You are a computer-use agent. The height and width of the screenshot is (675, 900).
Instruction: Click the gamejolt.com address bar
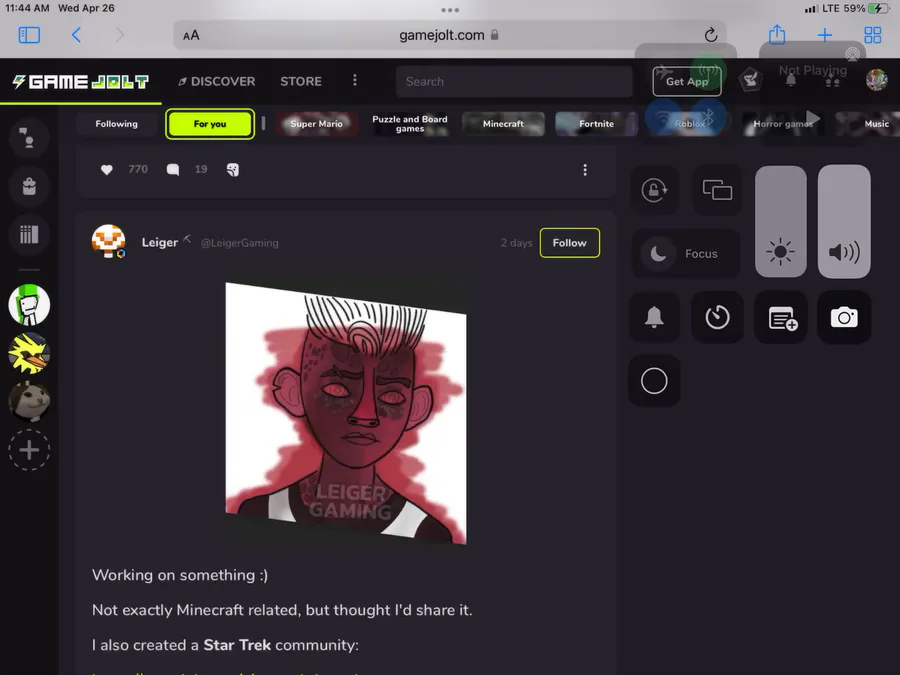(450, 35)
